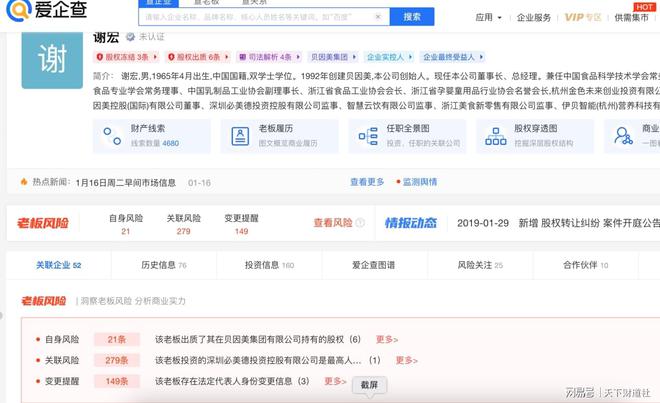
Task: Click 查看更多 in the news bar
Action: 367,182
